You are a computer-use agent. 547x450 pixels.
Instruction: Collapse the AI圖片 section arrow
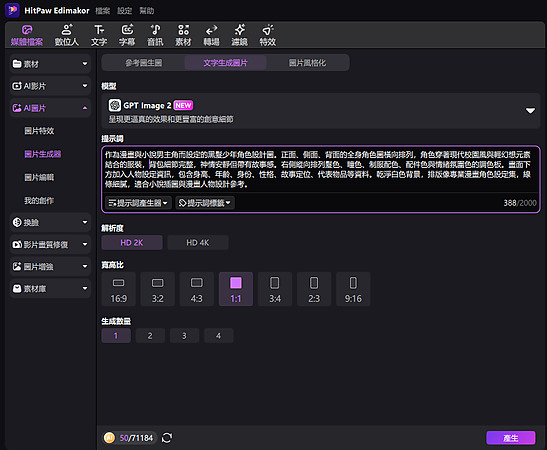[85, 108]
